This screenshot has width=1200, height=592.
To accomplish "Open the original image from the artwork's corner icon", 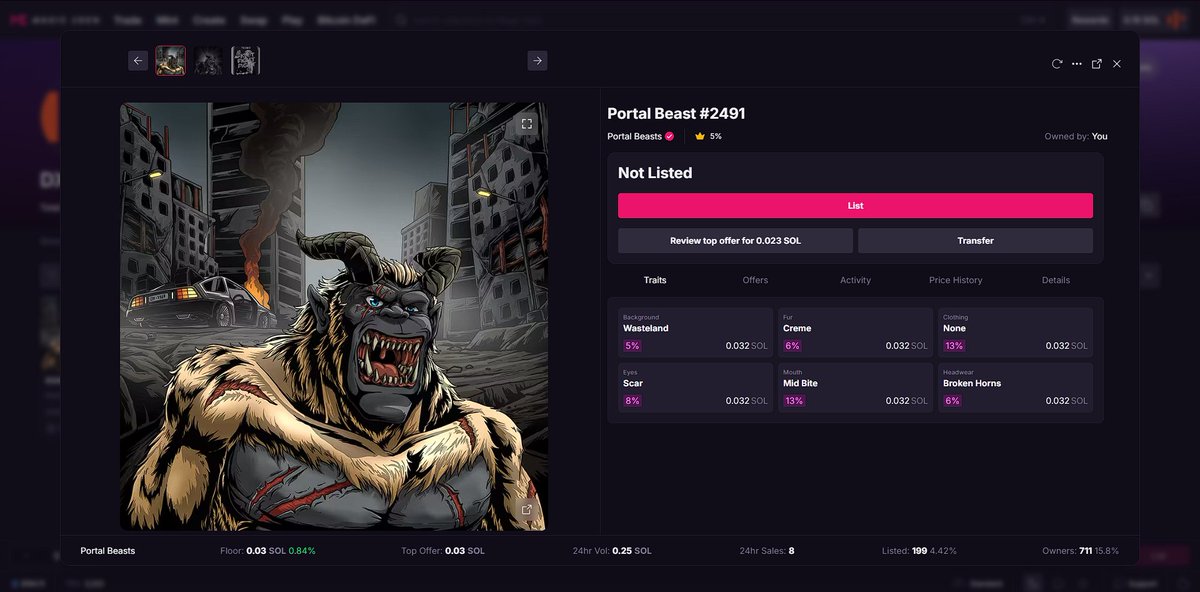I will click(526, 509).
